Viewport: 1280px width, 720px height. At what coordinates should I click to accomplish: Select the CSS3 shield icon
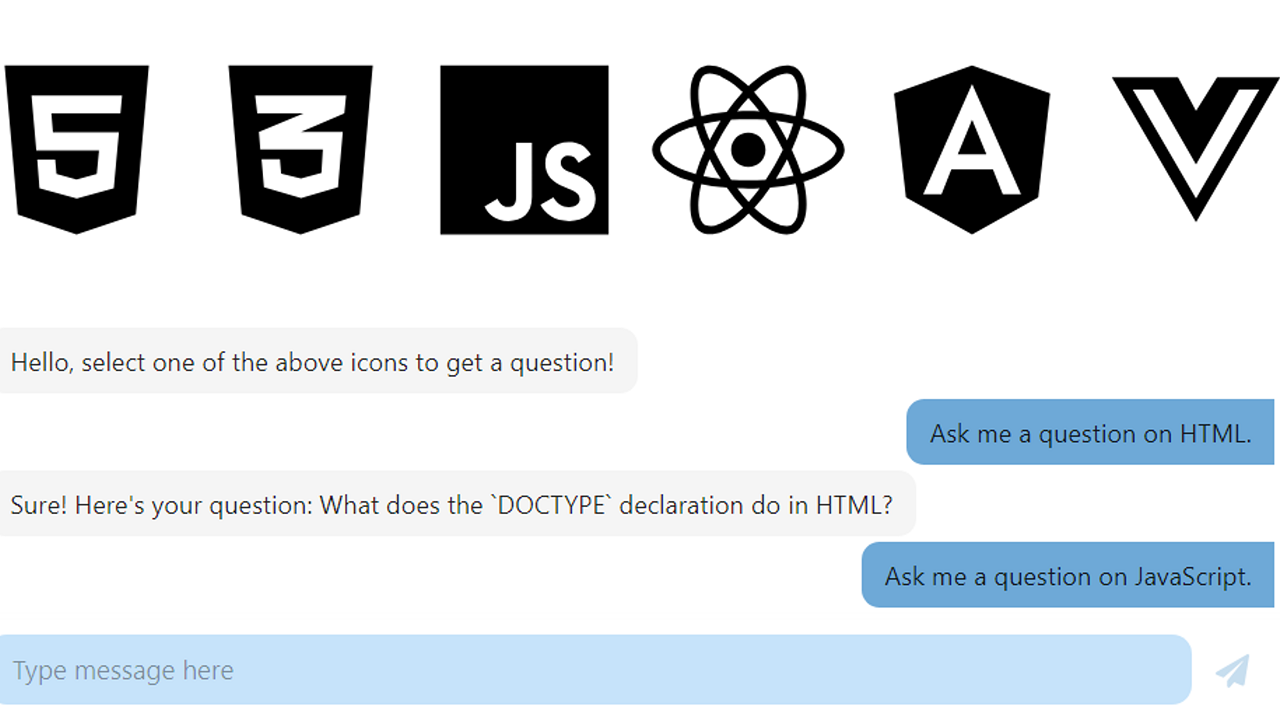click(300, 150)
